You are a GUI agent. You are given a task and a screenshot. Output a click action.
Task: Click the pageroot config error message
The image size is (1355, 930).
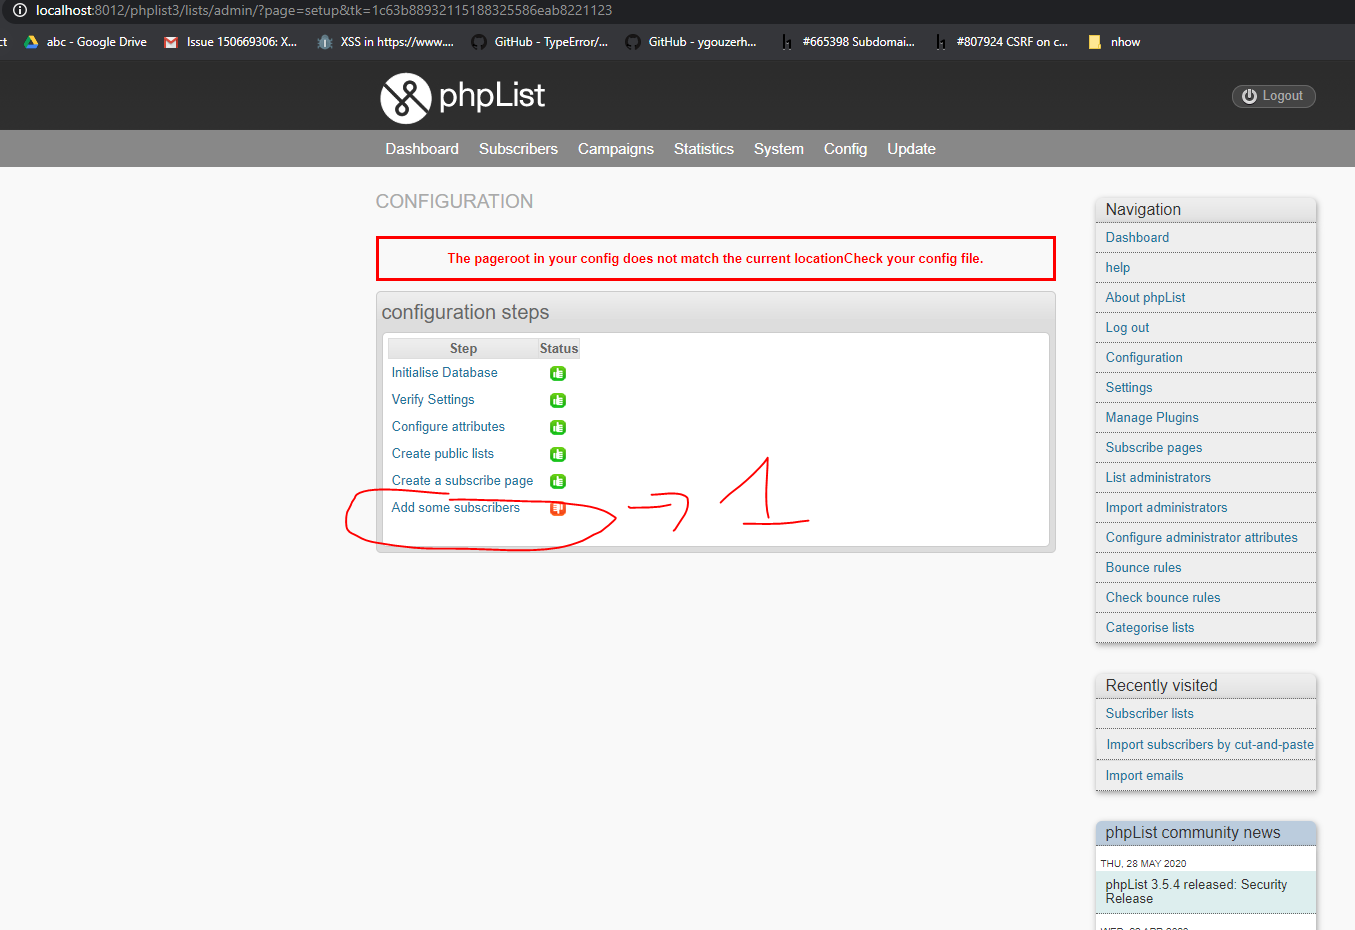pos(715,258)
